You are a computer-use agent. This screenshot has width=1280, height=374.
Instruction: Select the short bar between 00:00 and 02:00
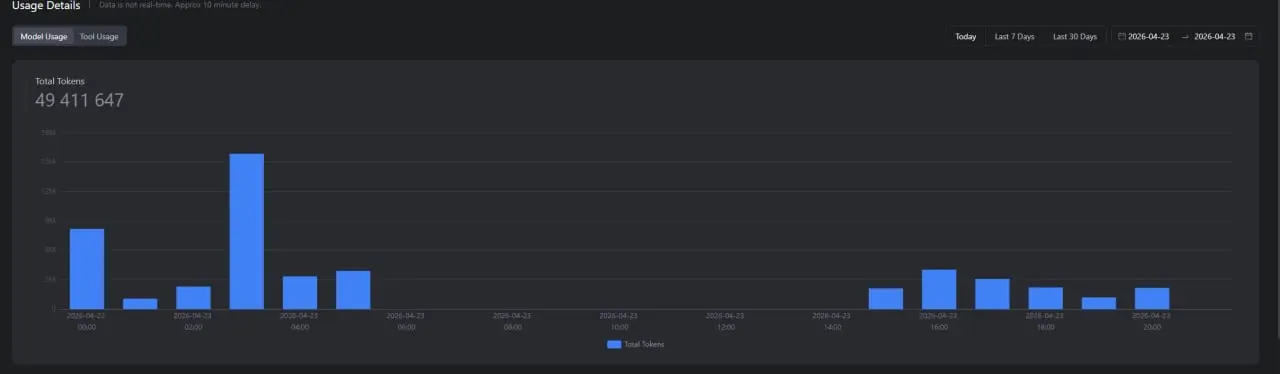(140, 304)
